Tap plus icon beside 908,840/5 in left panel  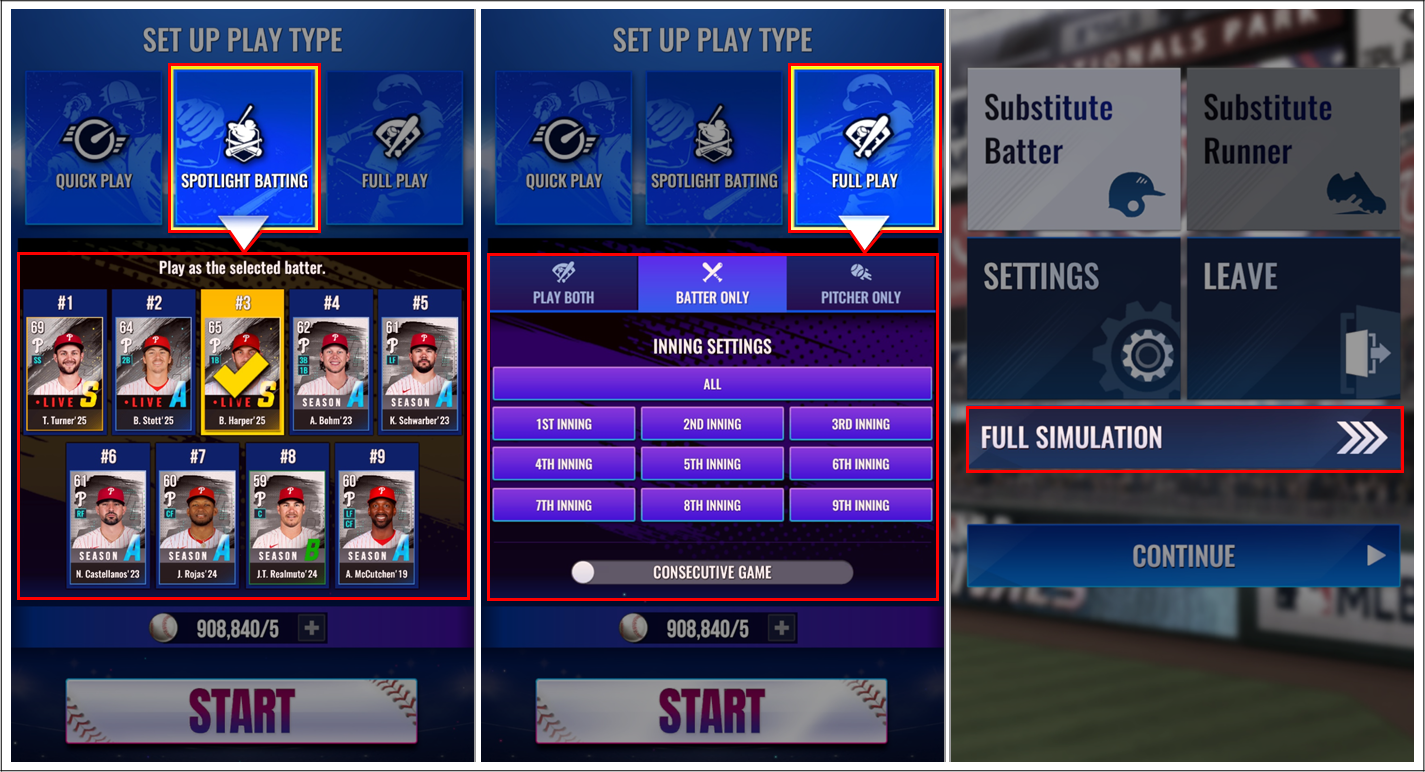point(311,628)
